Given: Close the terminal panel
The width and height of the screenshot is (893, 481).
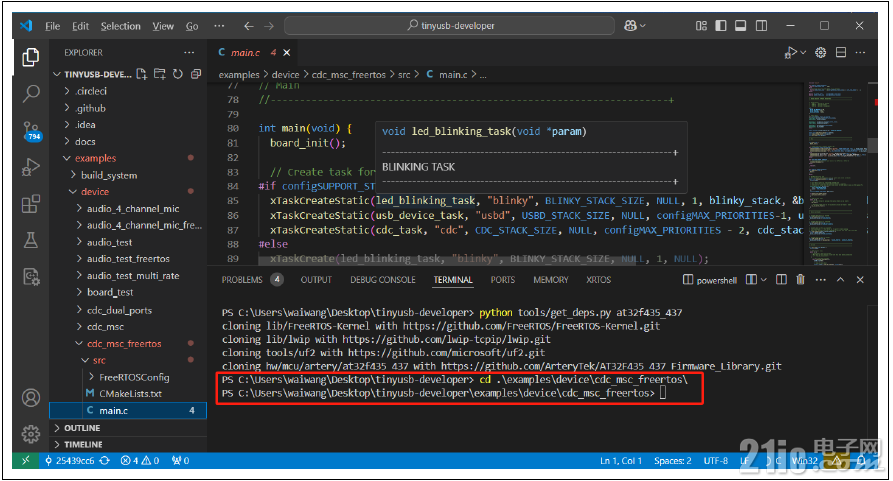Looking at the screenshot, I should [x=861, y=279].
